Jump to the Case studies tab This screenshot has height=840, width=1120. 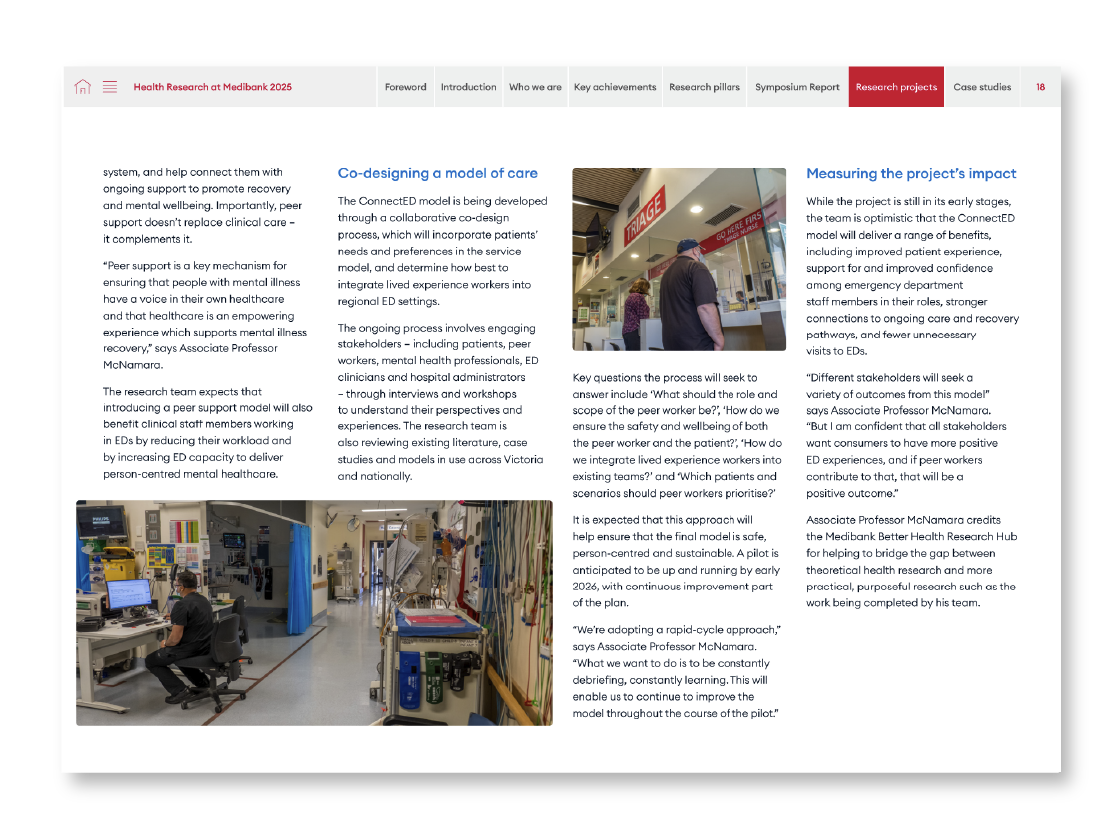(982, 87)
